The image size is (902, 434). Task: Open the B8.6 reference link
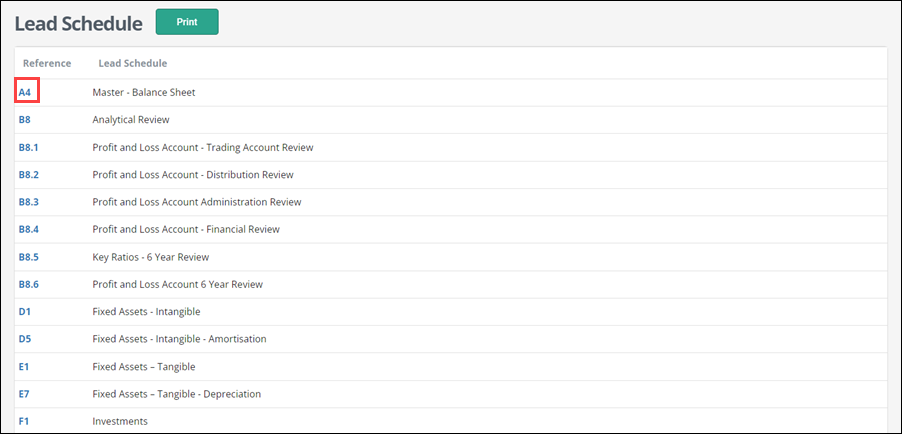click(x=29, y=284)
